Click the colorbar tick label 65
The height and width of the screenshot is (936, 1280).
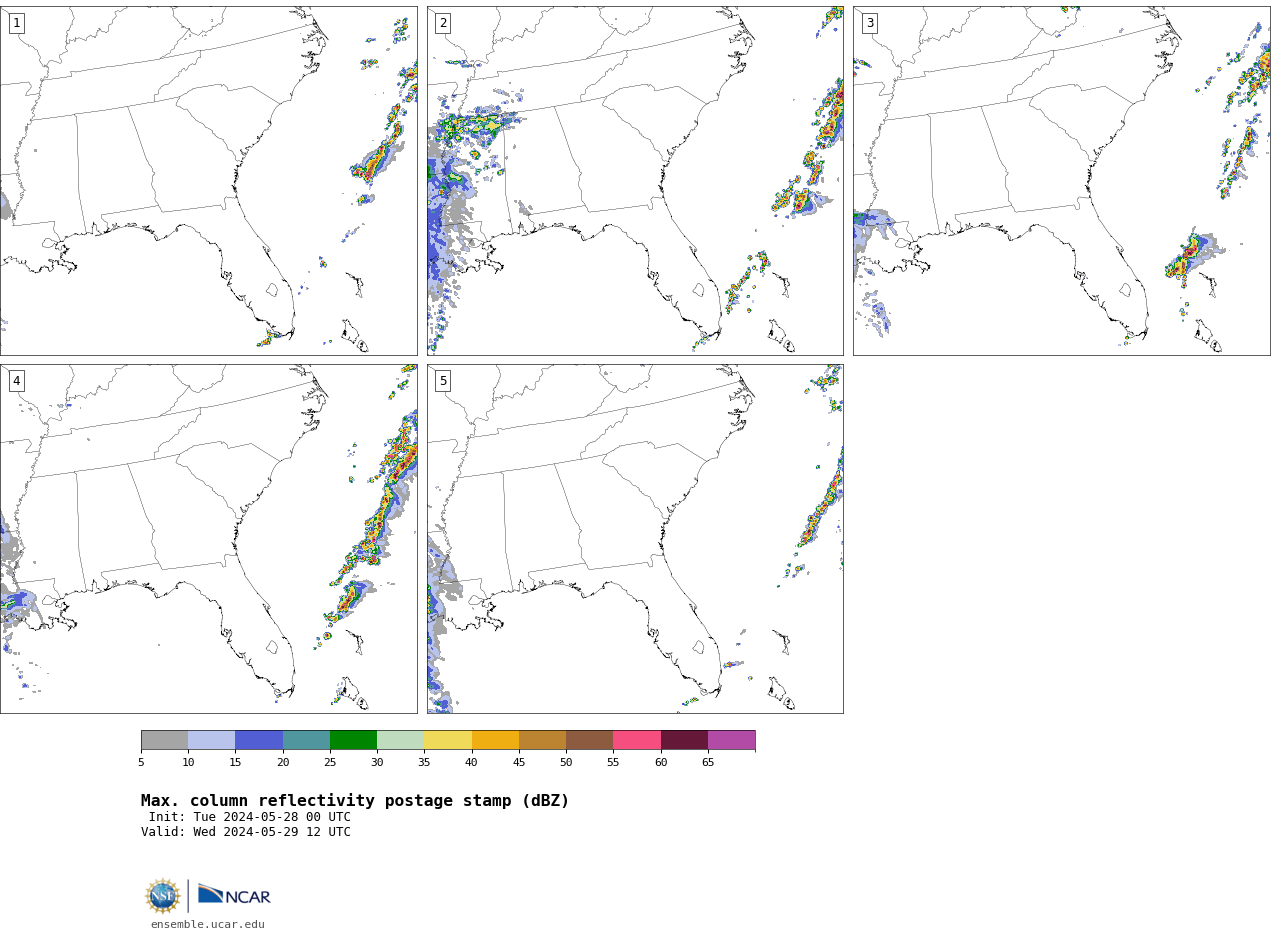pos(708,762)
